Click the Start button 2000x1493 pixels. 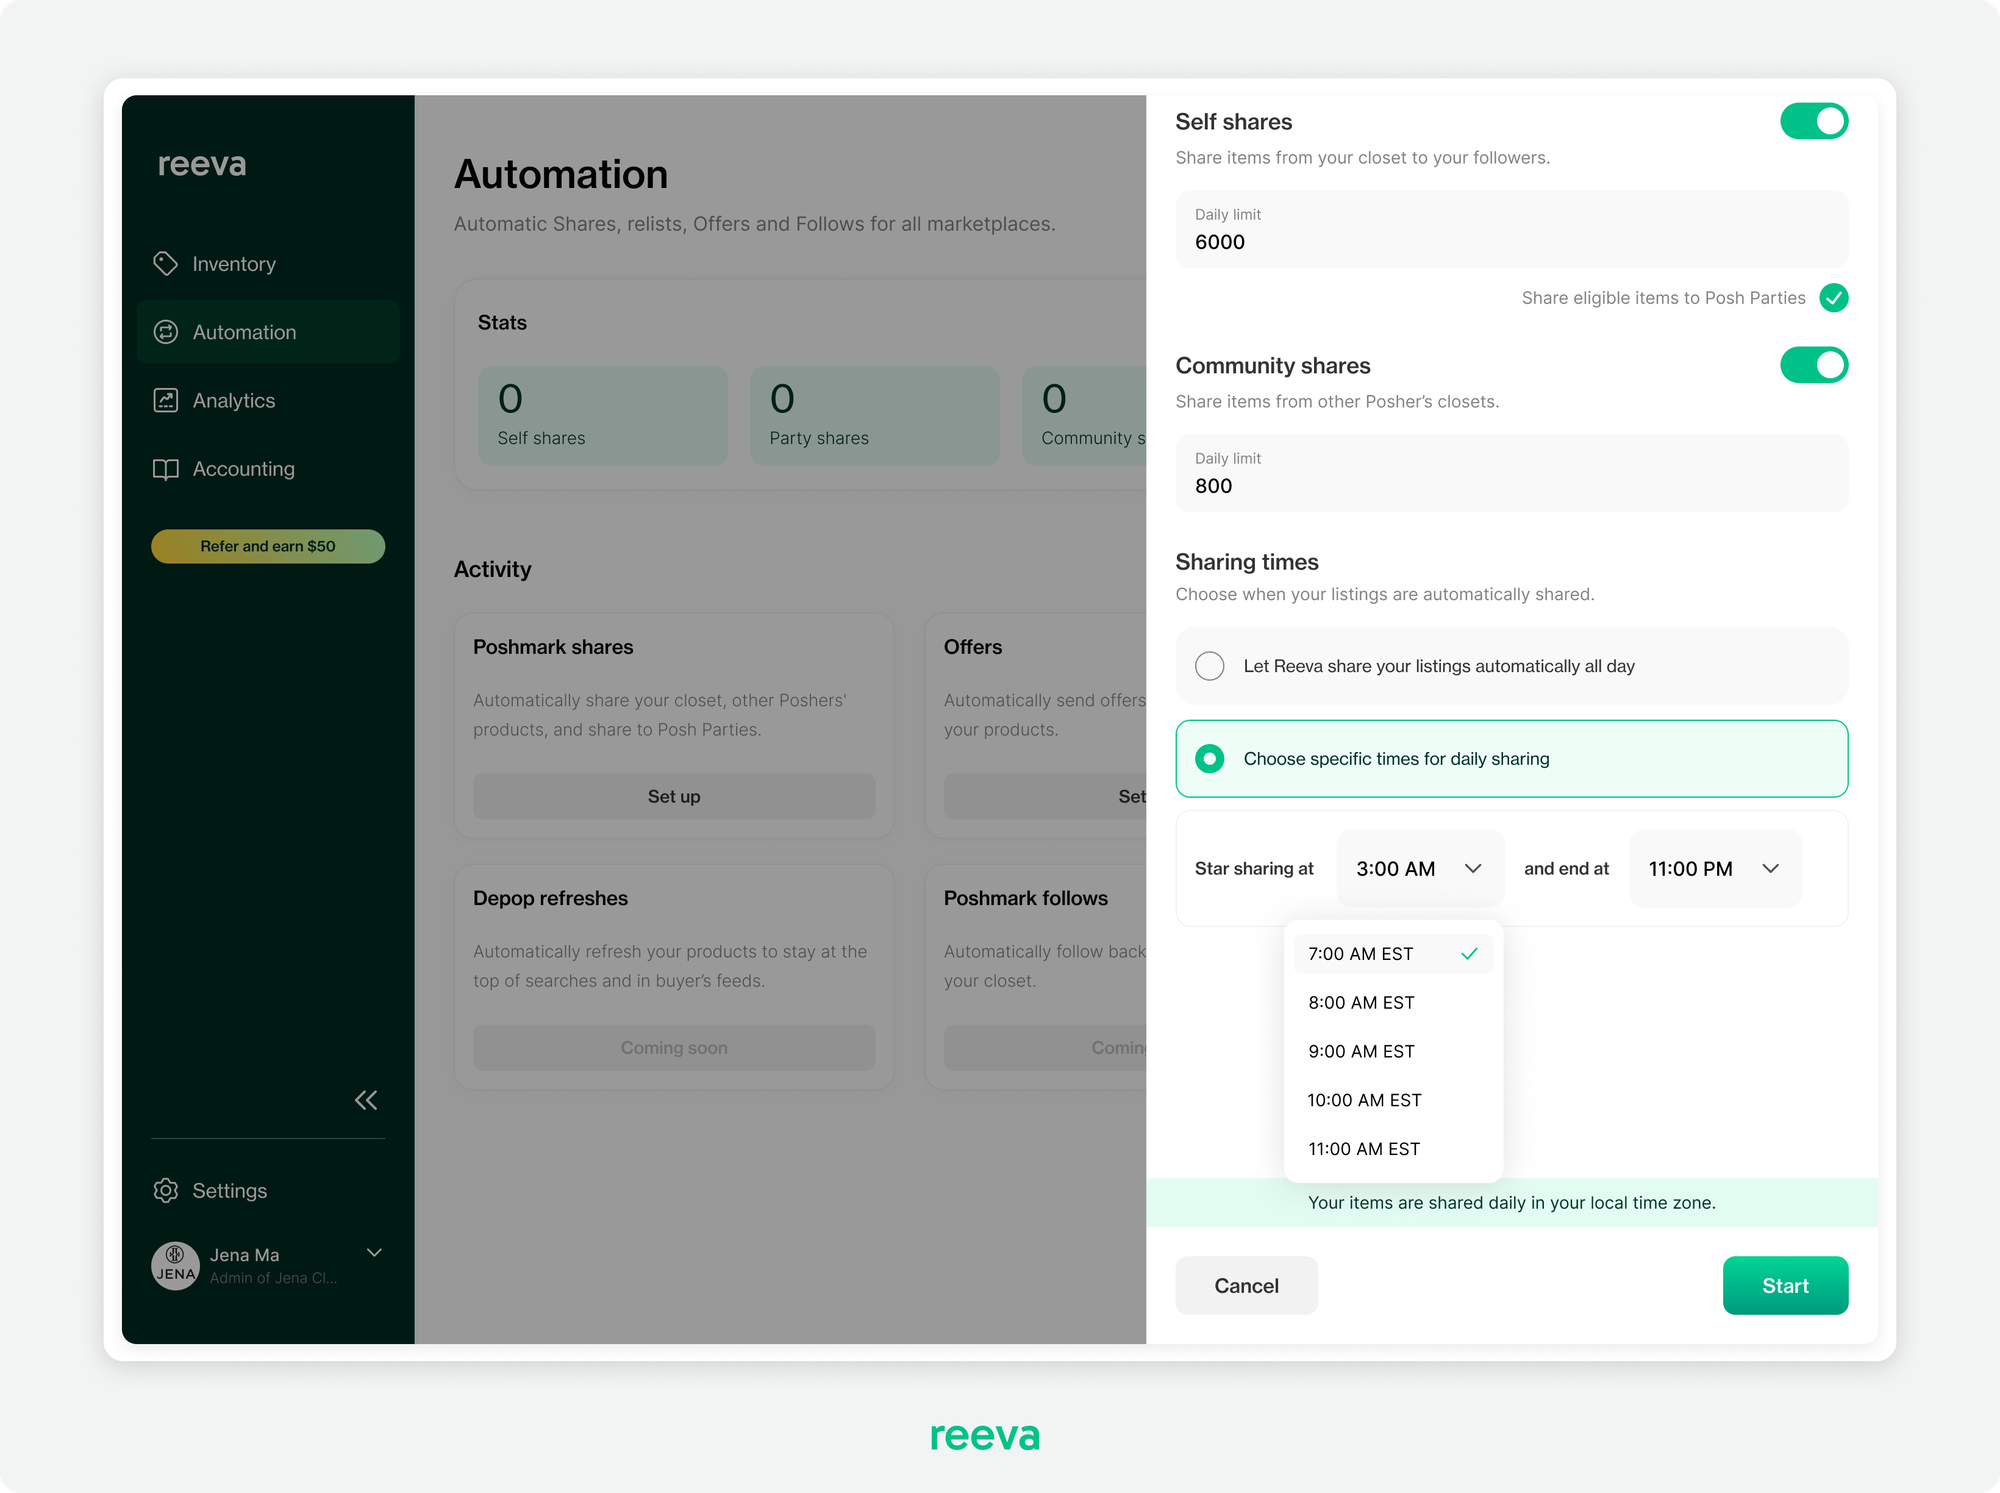1785,1286
